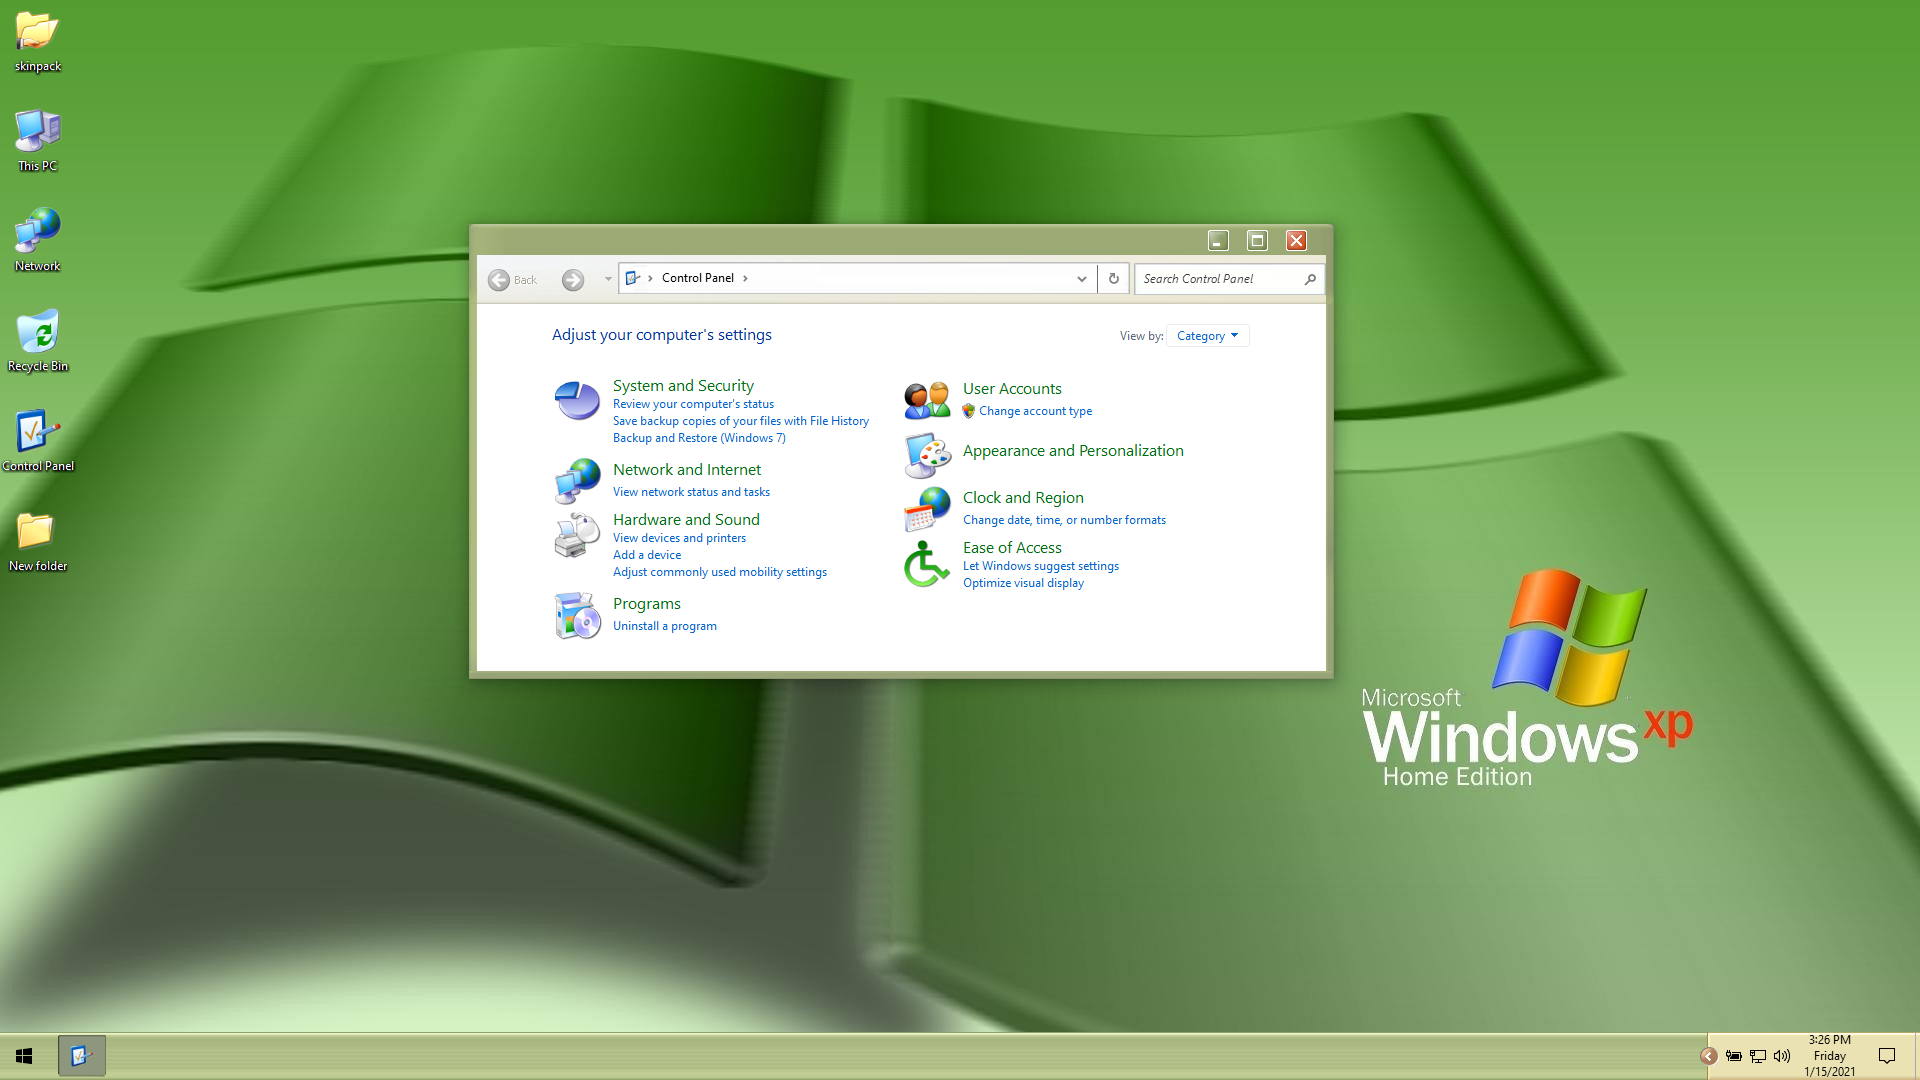Viewport: 1920px width, 1080px height.
Task: Click the Uninstall a program link
Action: click(x=664, y=626)
